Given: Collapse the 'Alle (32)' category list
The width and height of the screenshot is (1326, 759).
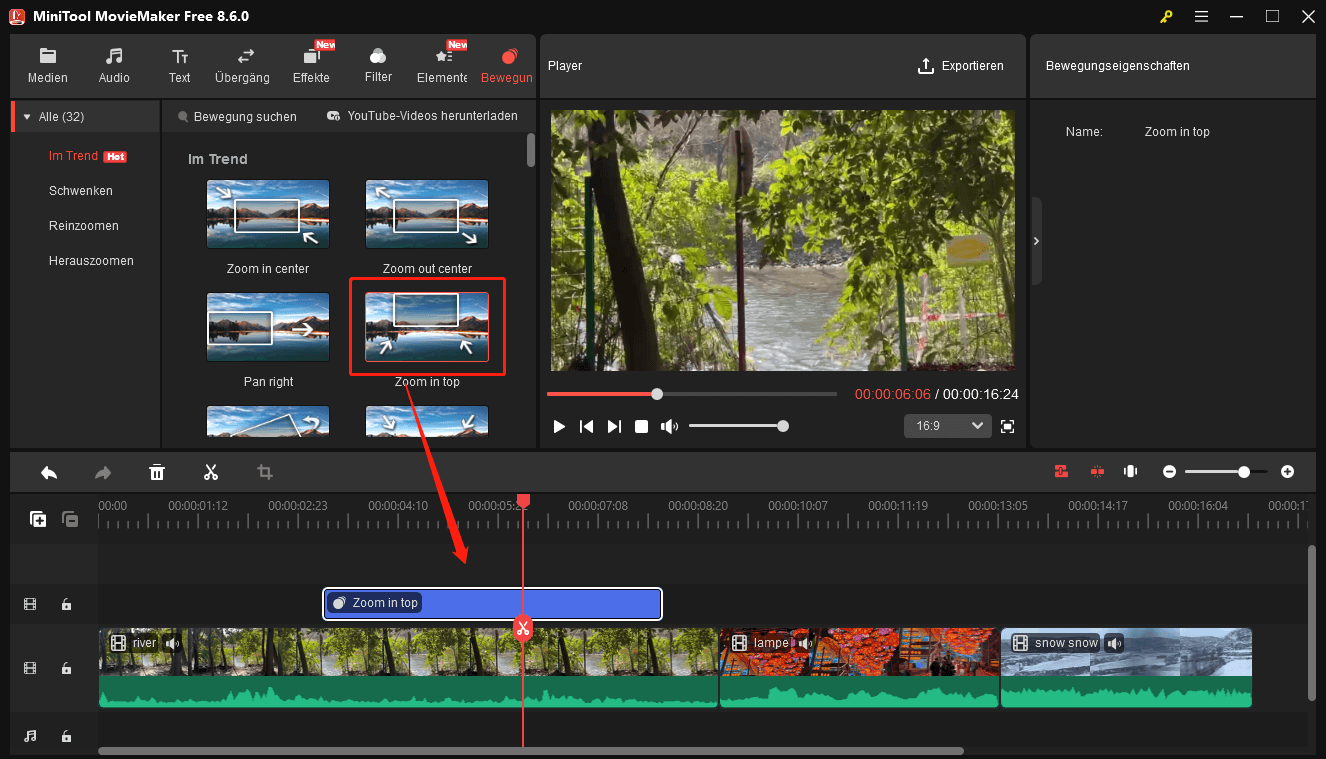Looking at the screenshot, I should [25, 115].
